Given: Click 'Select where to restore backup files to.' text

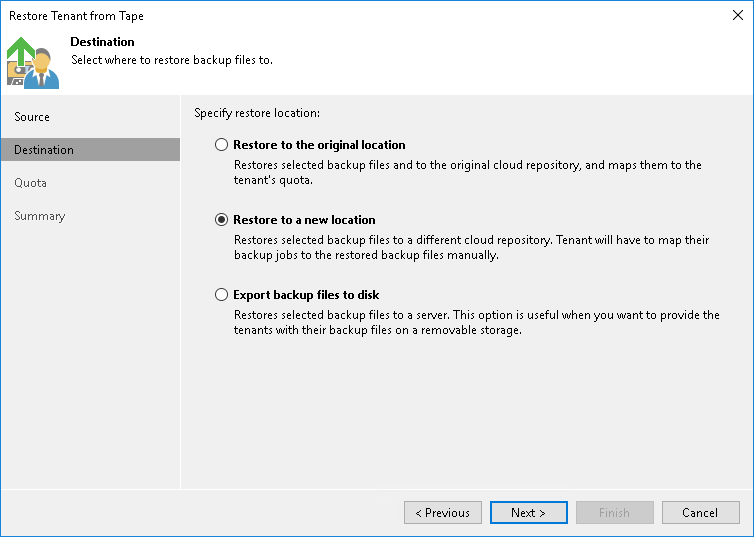Looking at the screenshot, I should coord(172,60).
